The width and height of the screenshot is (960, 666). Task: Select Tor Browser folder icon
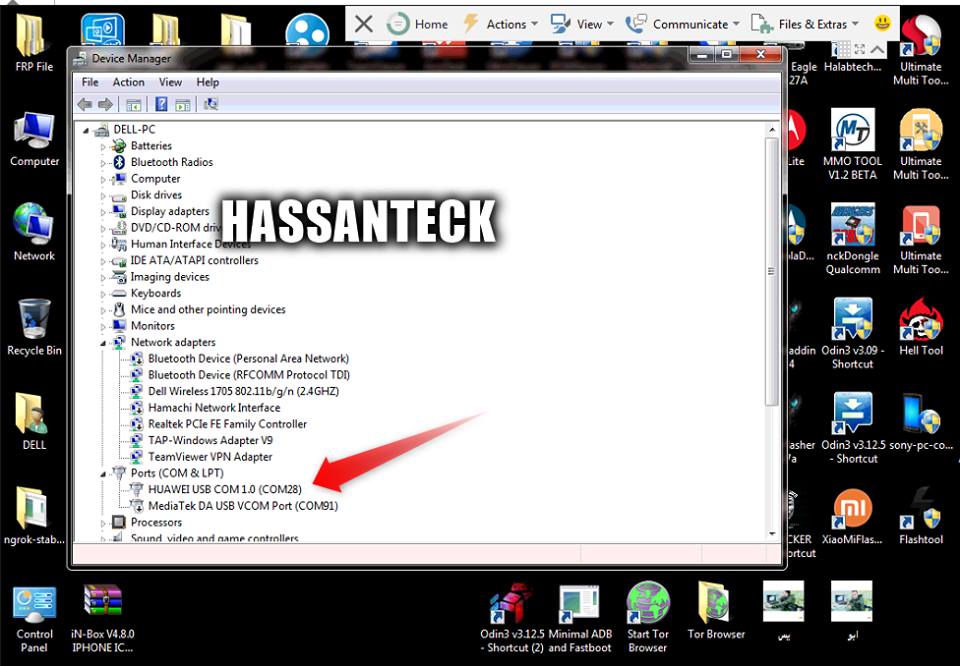tap(716, 611)
